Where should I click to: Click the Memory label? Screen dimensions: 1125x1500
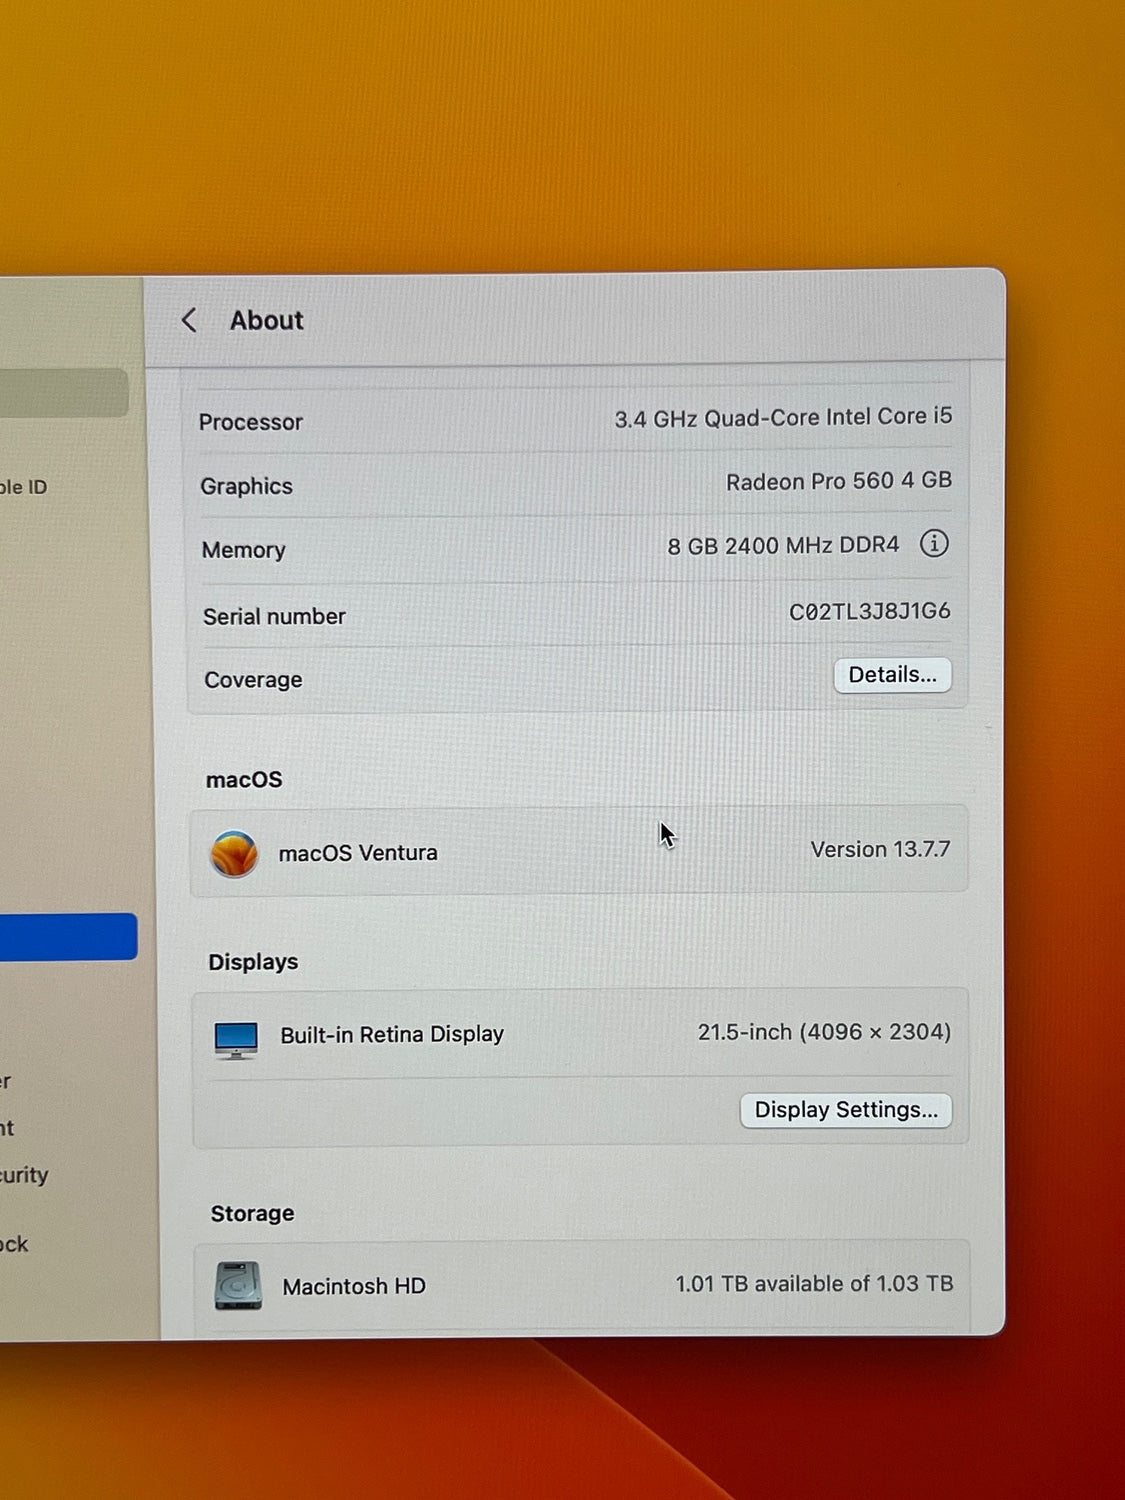click(243, 550)
